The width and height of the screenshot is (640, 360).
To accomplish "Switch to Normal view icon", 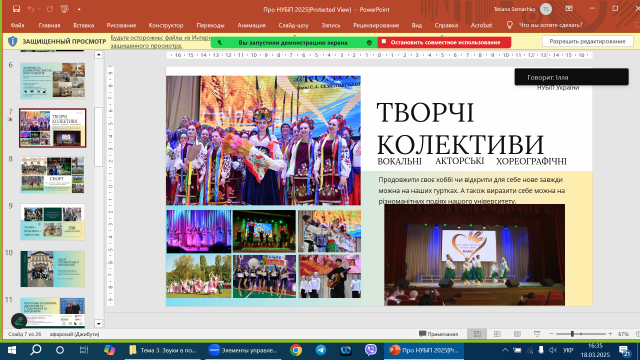I will [x=477, y=334].
